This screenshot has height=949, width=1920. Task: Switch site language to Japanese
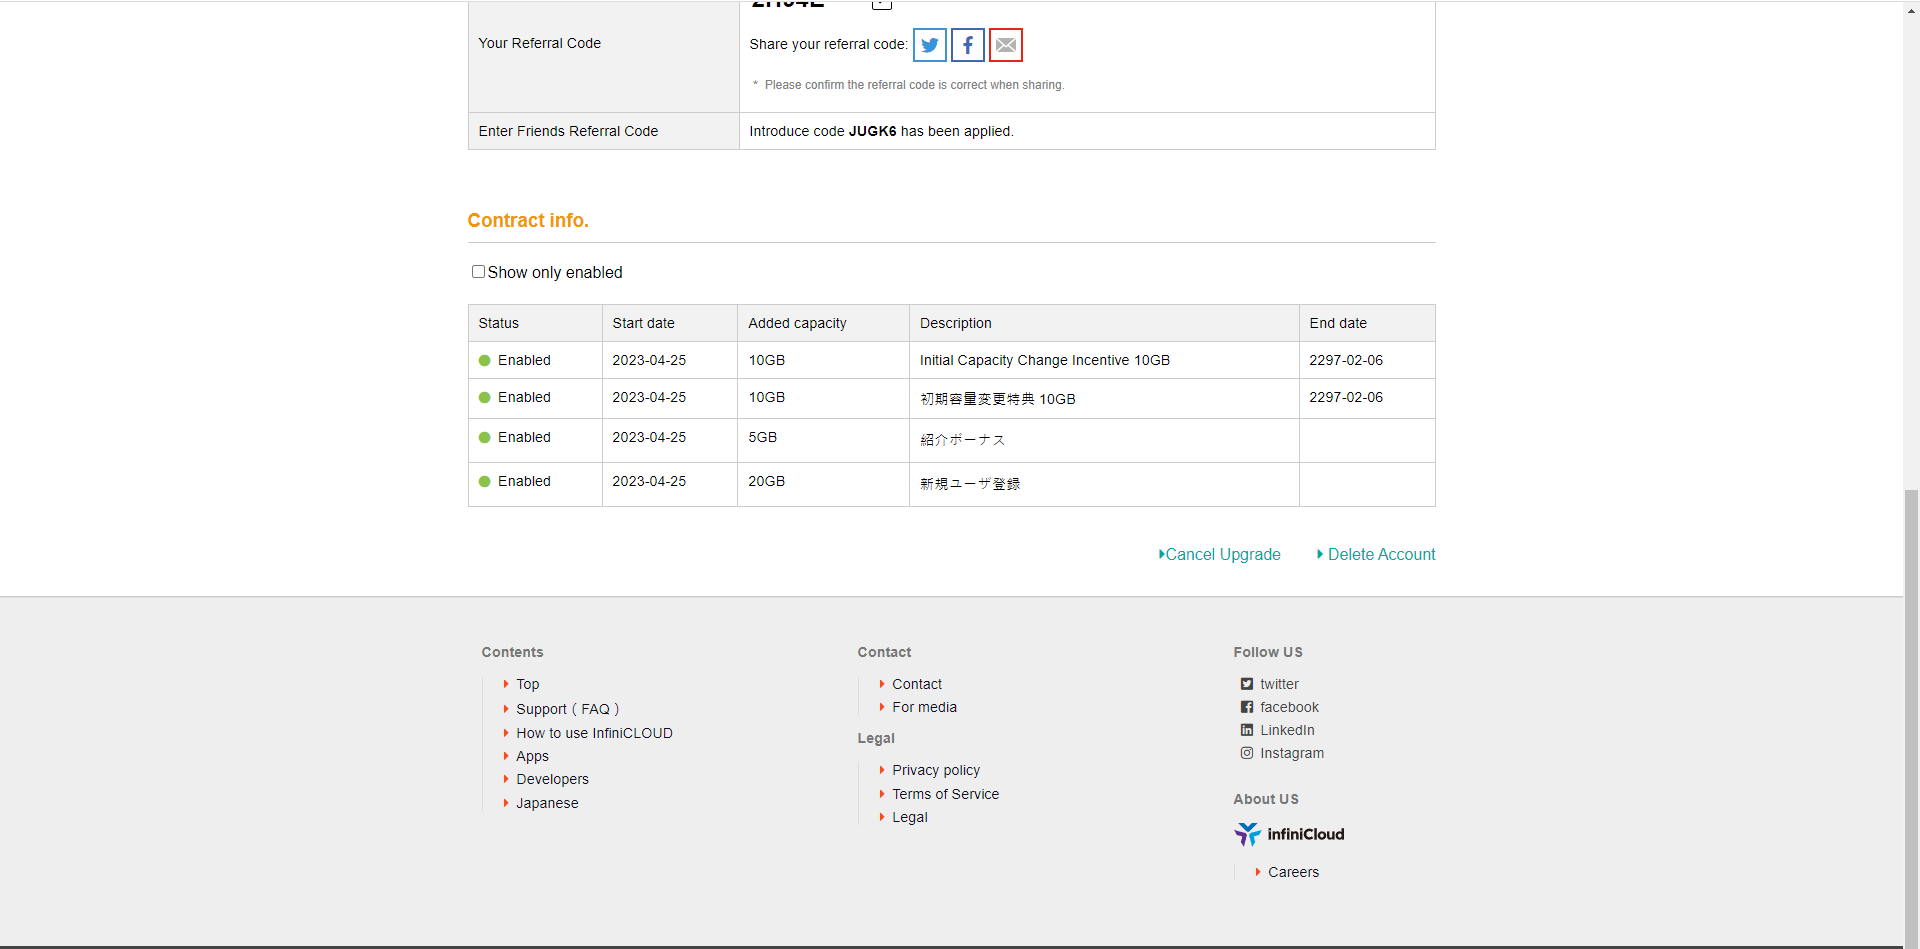(547, 803)
